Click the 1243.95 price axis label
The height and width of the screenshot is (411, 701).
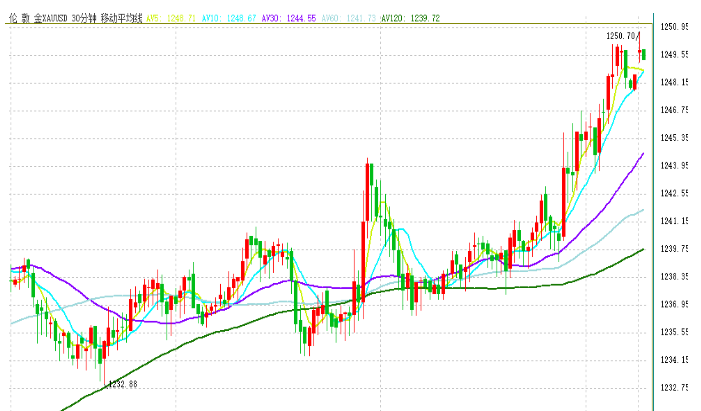[677, 165]
